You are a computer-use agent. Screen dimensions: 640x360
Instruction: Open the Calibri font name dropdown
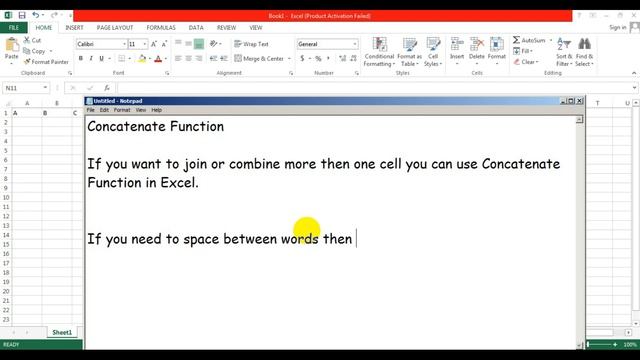click(x=124, y=44)
